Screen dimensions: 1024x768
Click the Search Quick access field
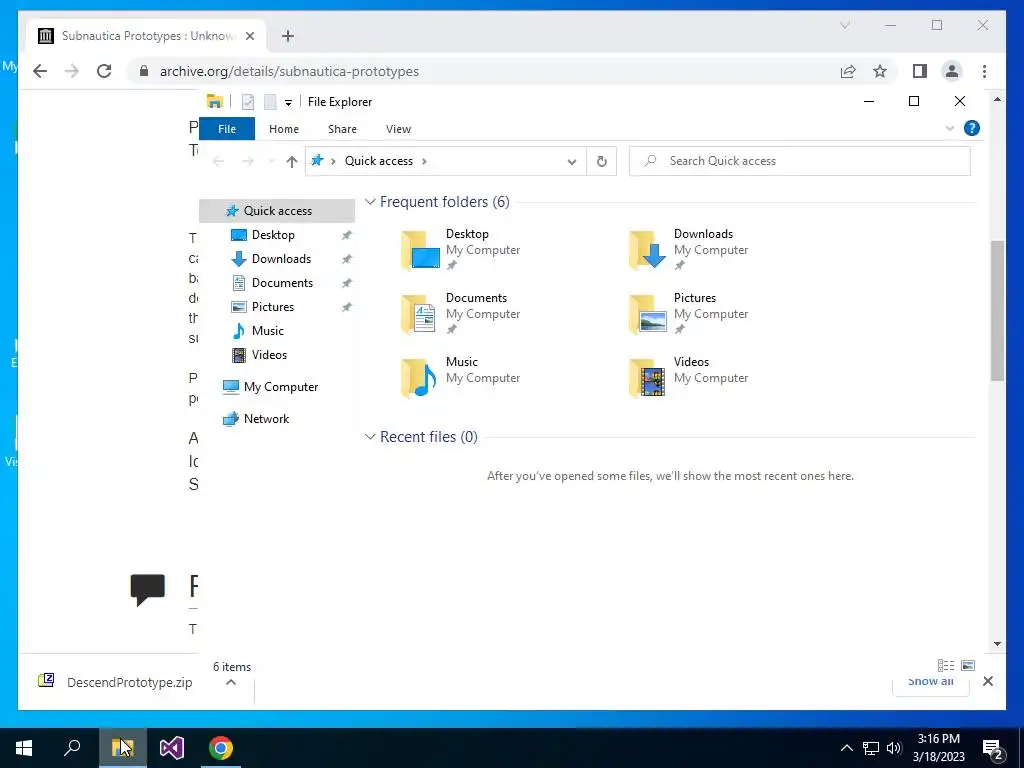[799, 161]
